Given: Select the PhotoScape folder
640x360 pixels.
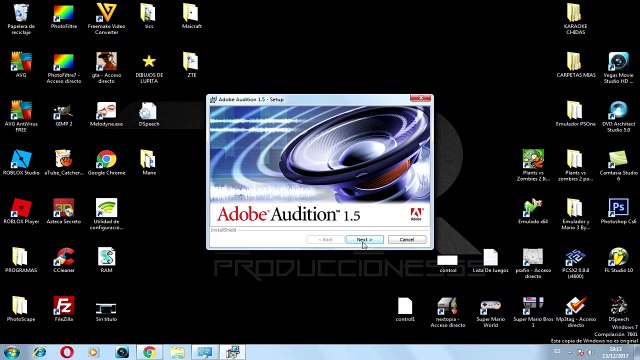Looking at the screenshot, I should coord(21,309).
